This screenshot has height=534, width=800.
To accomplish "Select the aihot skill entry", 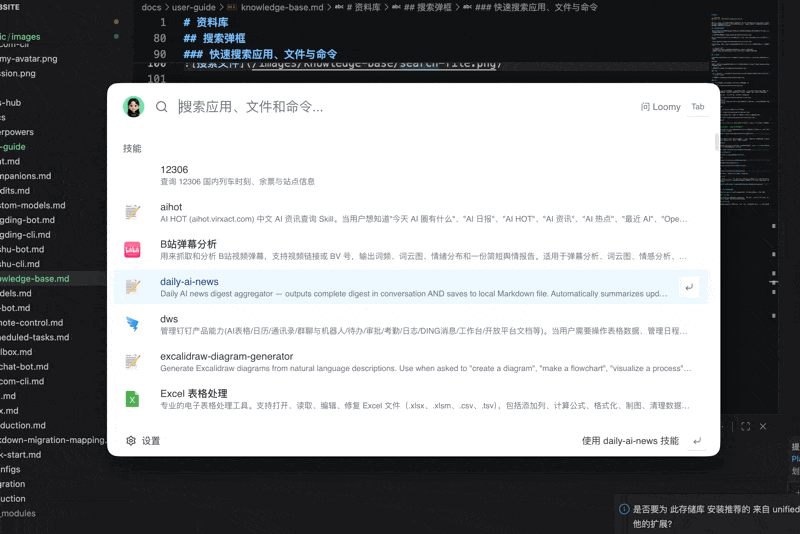I will point(411,212).
